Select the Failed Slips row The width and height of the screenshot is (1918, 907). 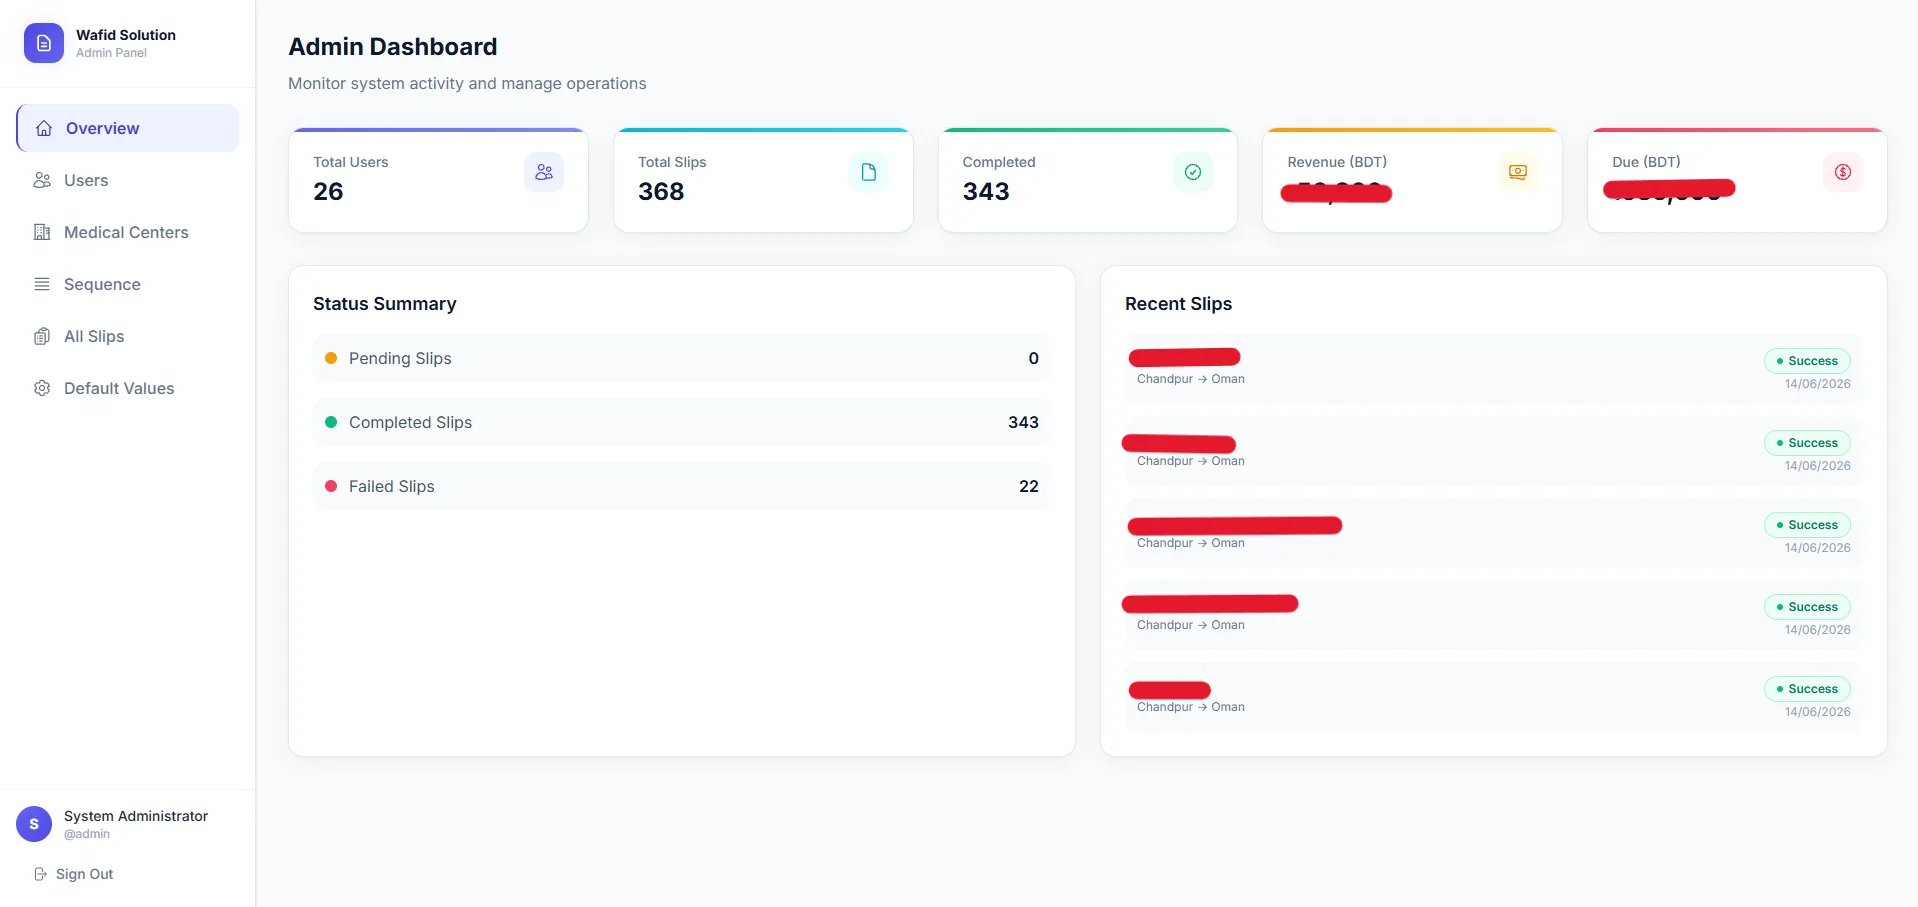(x=682, y=486)
